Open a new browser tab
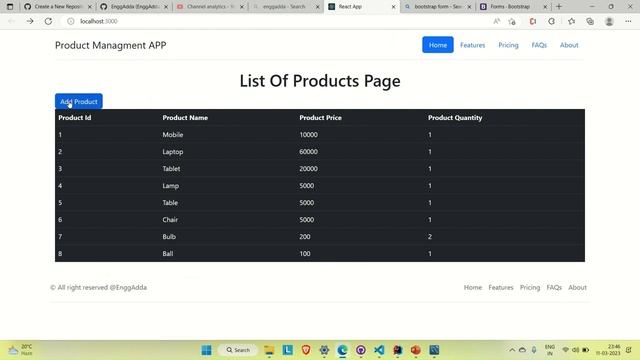Image resolution: width=640 pixels, height=360 pixels. point(559,7)
